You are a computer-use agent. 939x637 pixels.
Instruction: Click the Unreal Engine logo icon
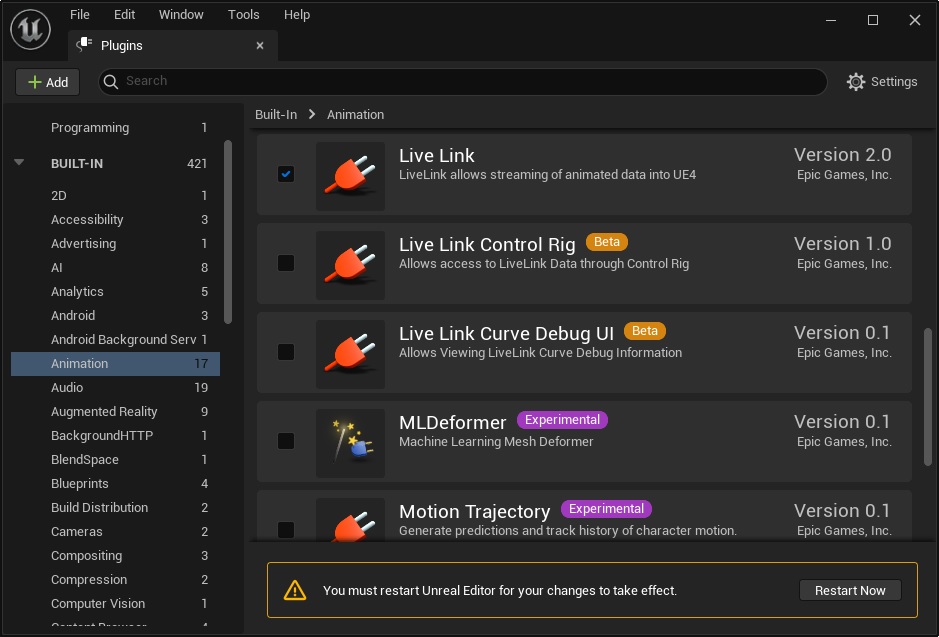(x=31, y=29)
